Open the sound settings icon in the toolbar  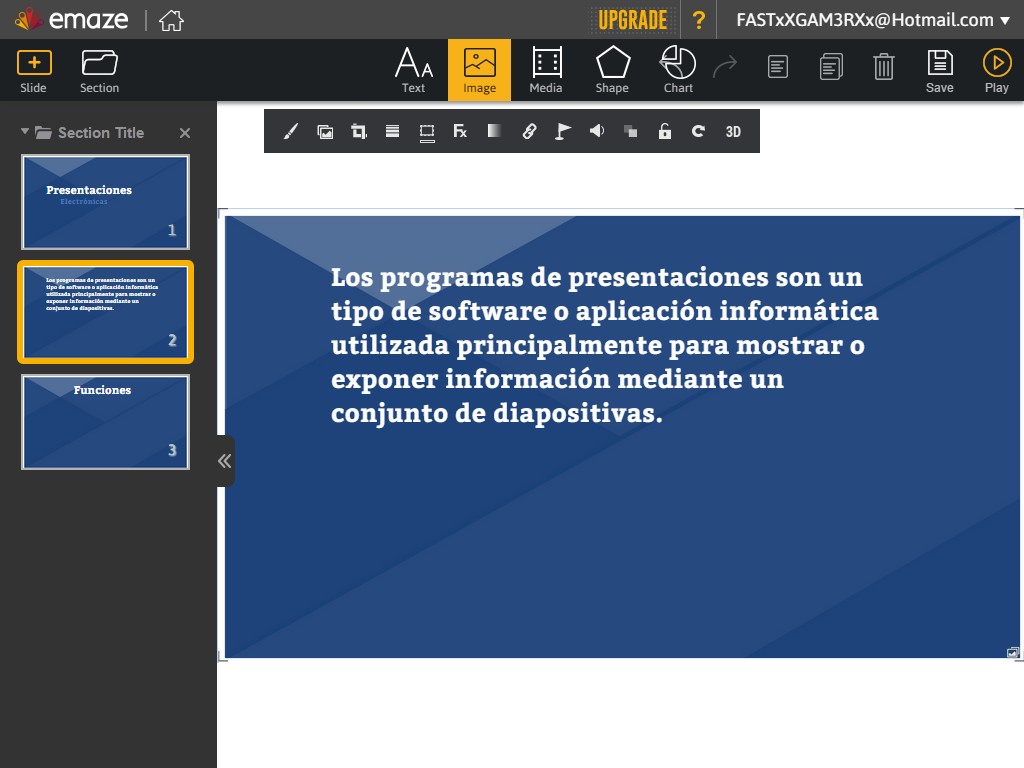(596, 130)
